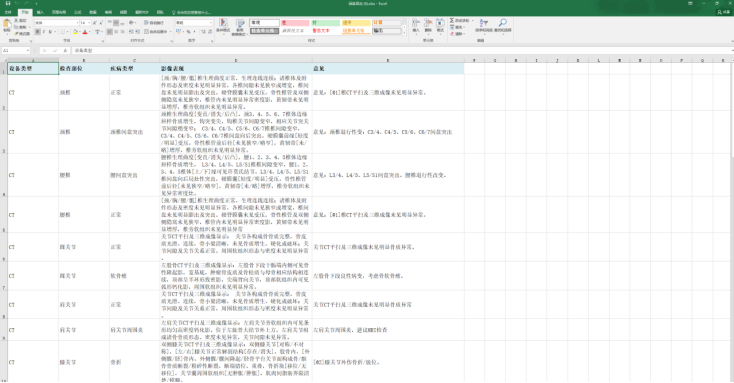The width and height of the screenshot is (734, 383).
Task: Toggle top align button
Action: pyautogui.click(x=110, y=22)
